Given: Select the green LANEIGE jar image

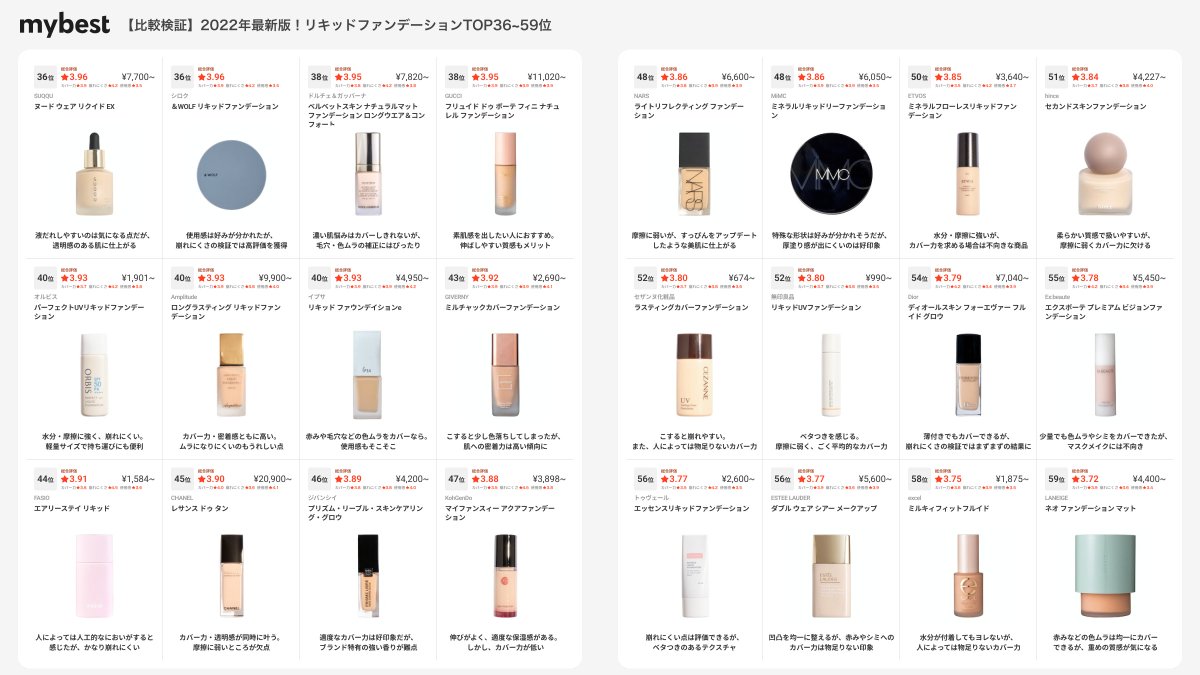Looking at the screenshot, I should point(1105,576).
